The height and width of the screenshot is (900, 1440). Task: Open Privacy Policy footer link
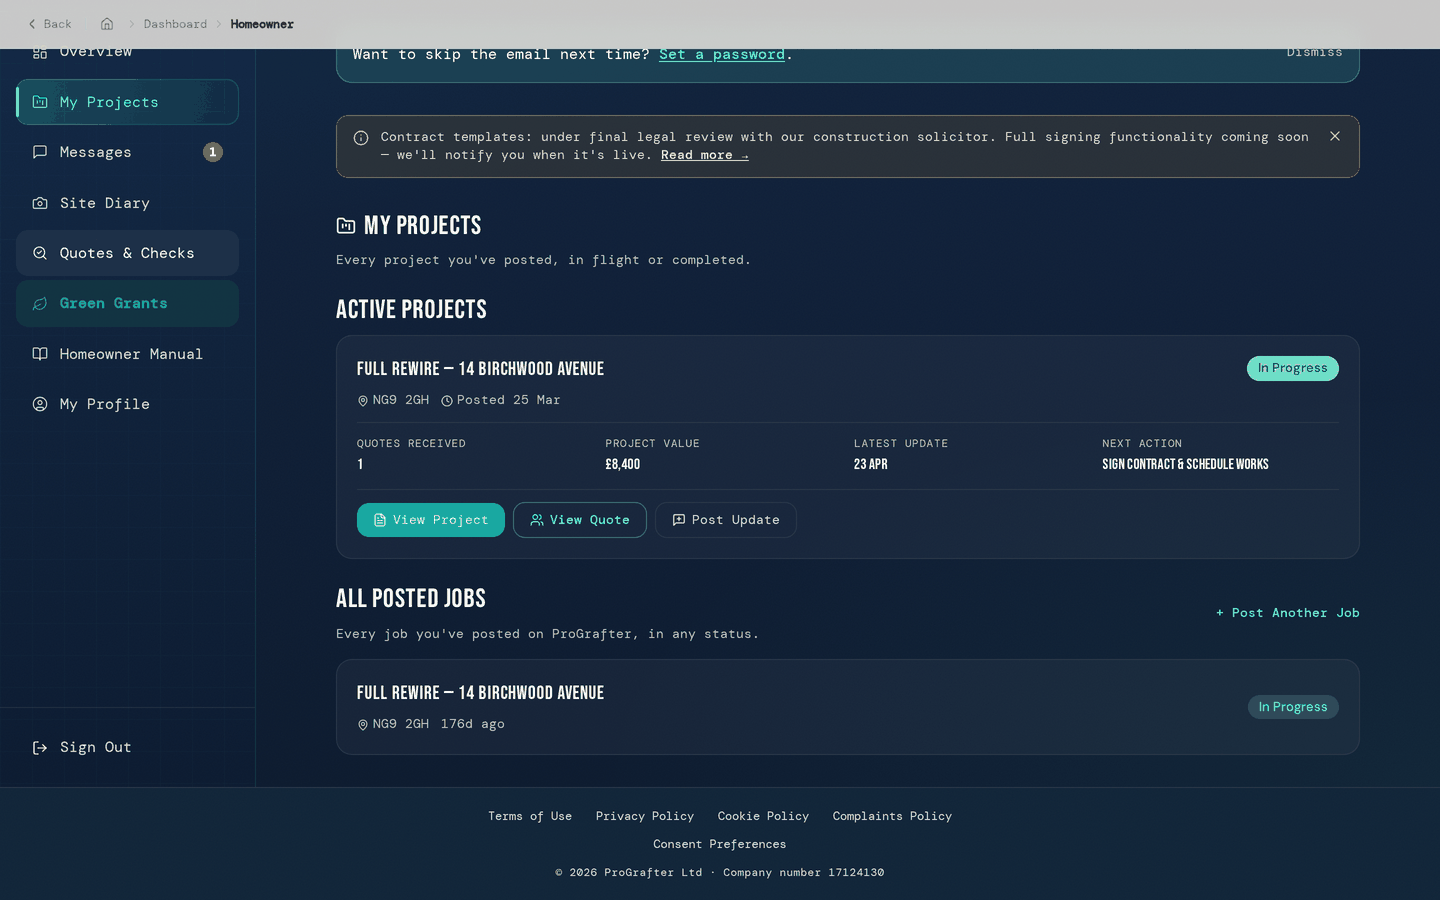click(645, 816)
